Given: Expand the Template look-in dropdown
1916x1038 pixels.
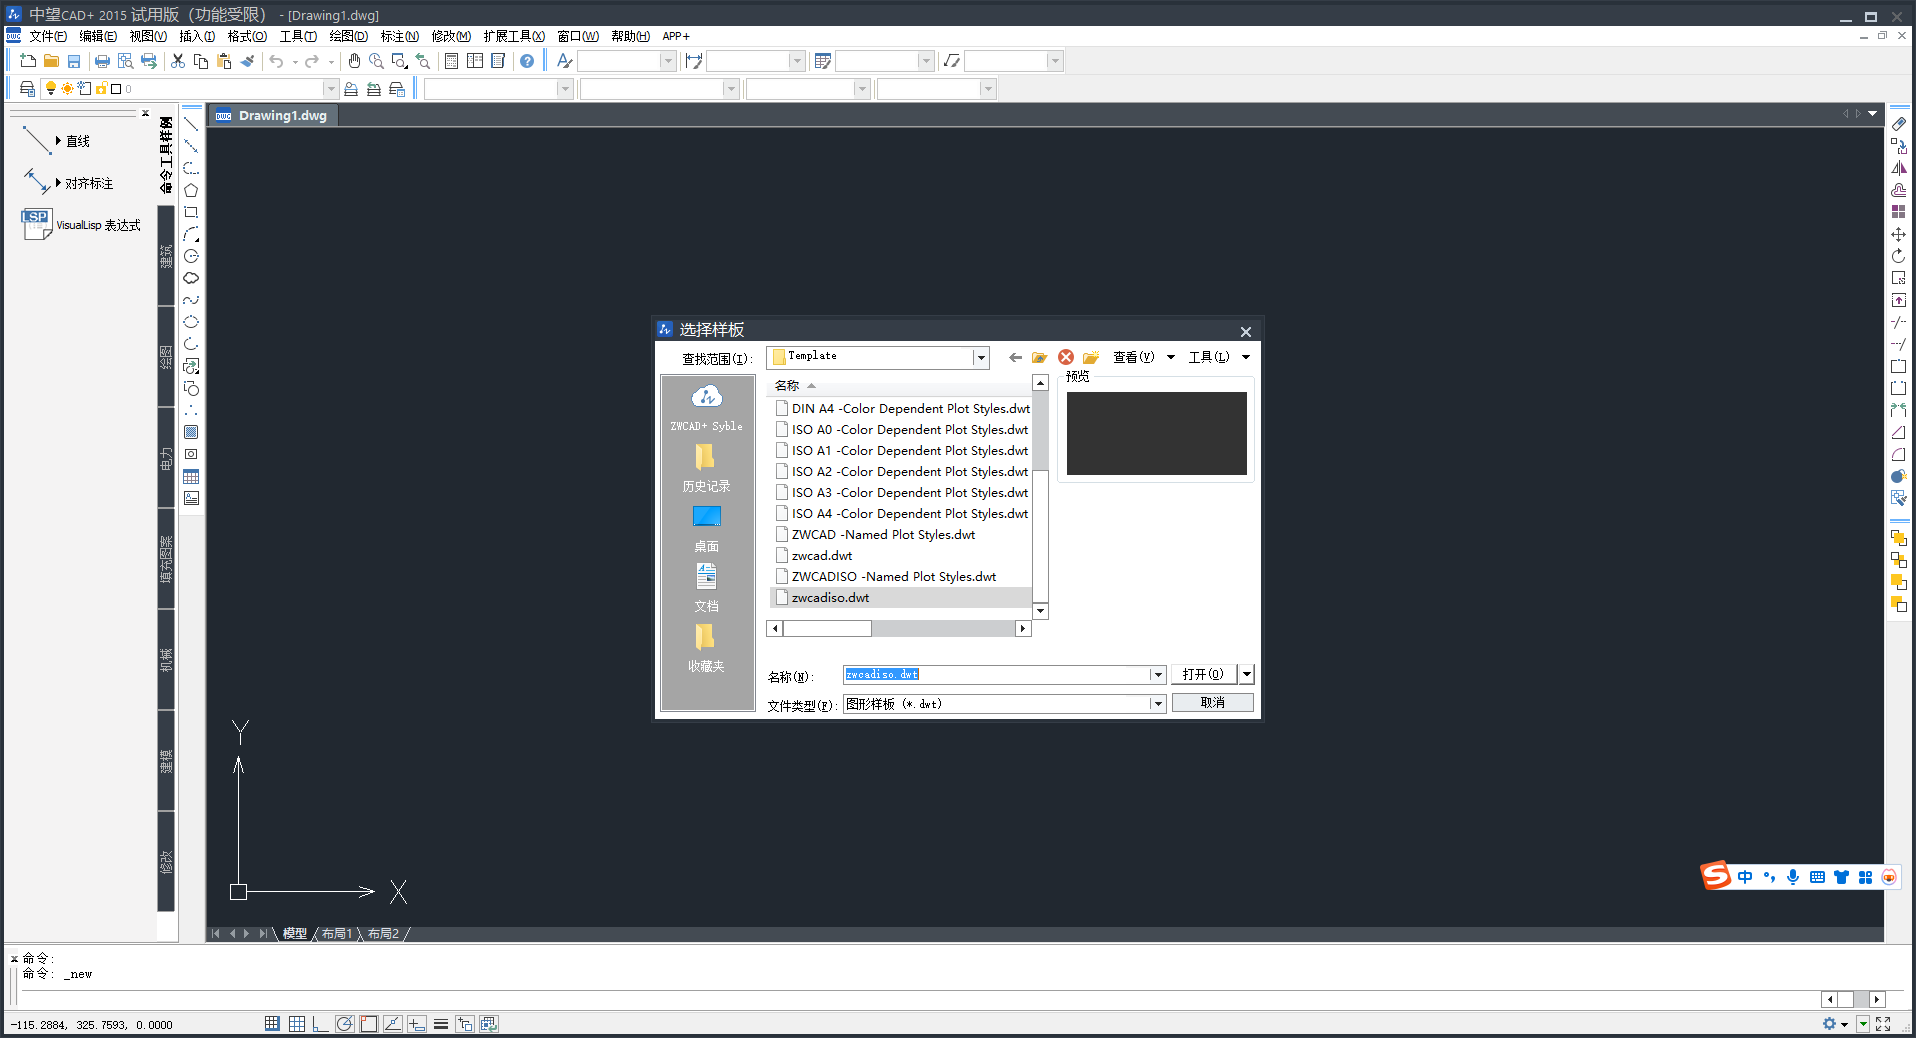Looking at the screenshot, I should point(981,357).
